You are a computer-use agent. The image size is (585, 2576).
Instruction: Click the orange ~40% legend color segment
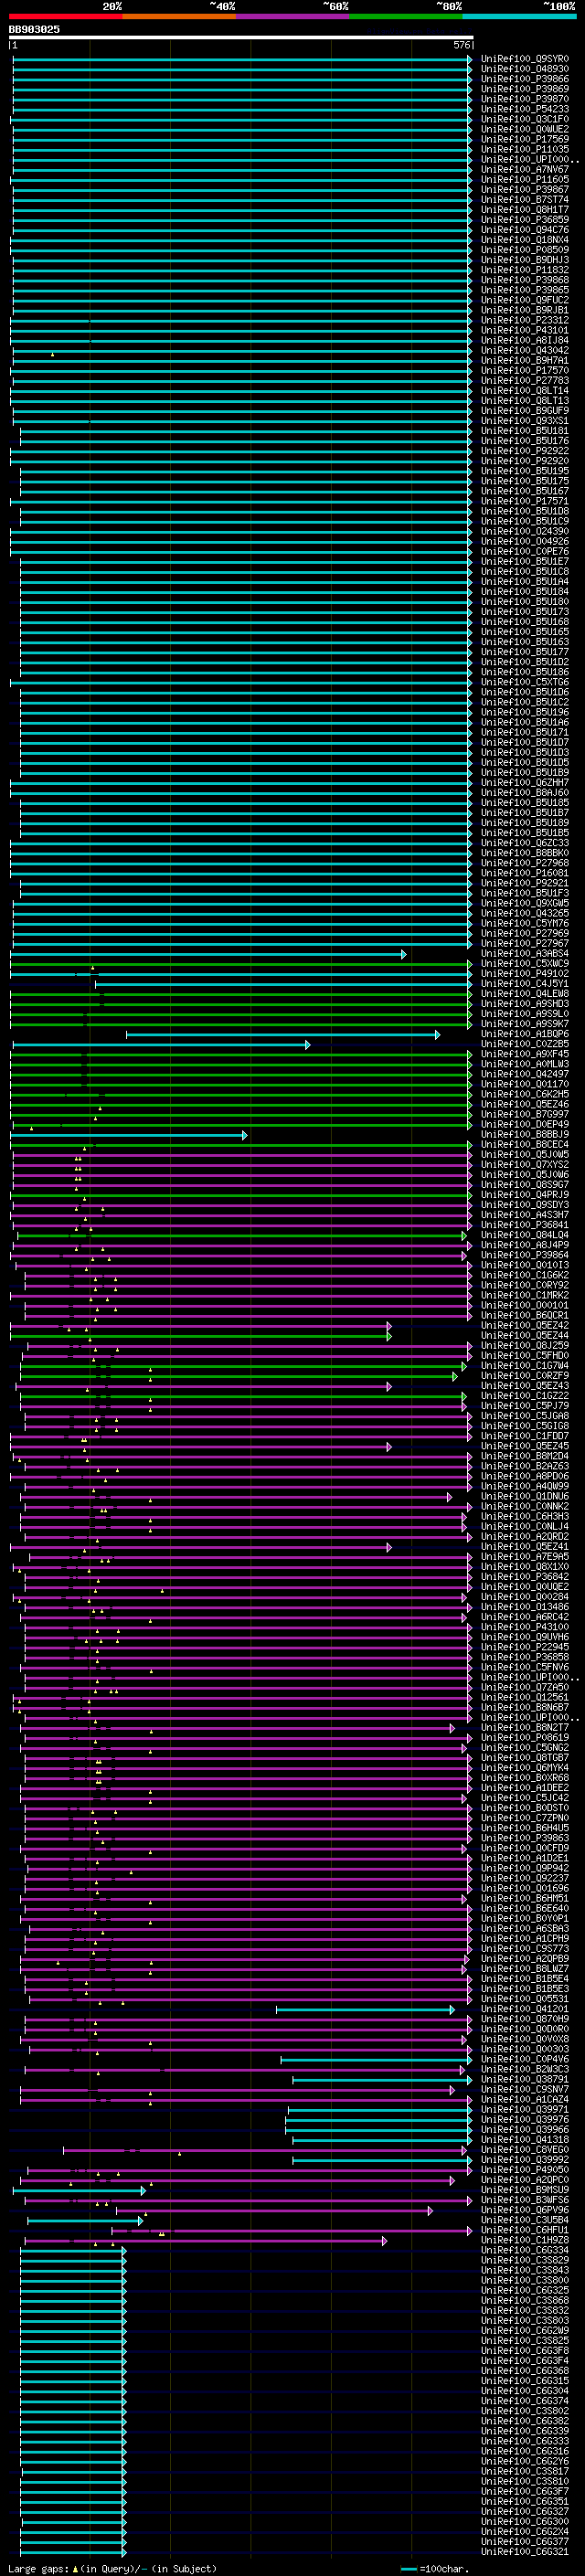(x=179, y=16)
